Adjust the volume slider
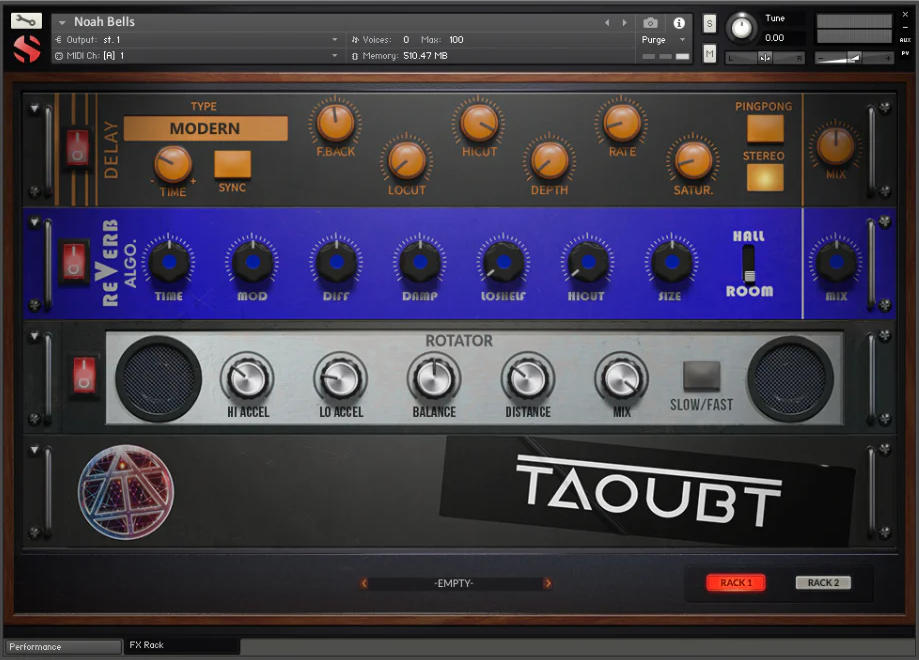The image size is (919, 660). pos(855,57)
